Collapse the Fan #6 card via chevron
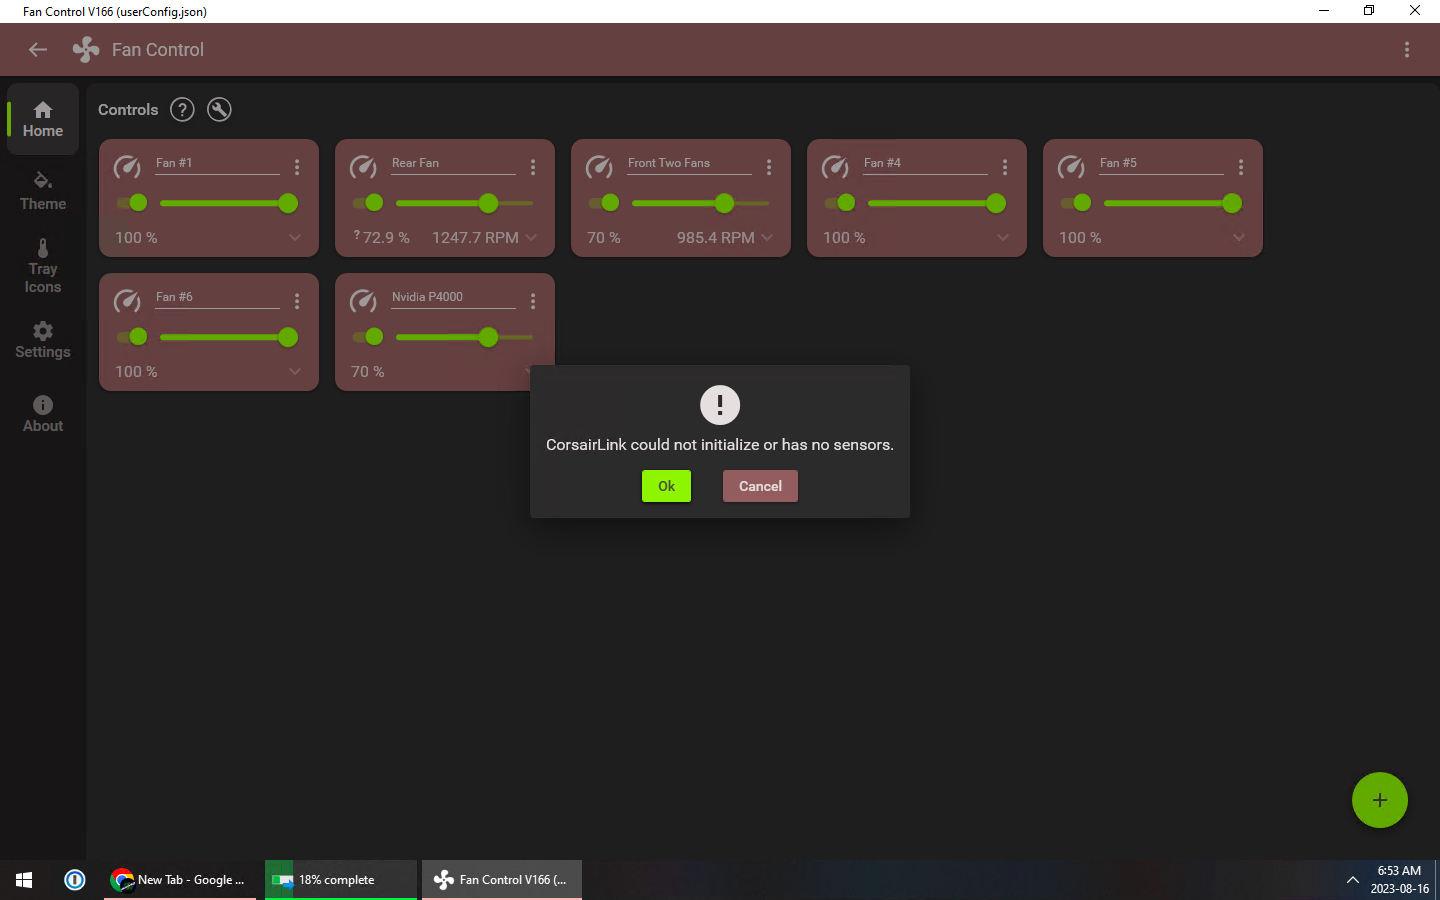Viewport: 1440px width, 900px height. (294, 371)
